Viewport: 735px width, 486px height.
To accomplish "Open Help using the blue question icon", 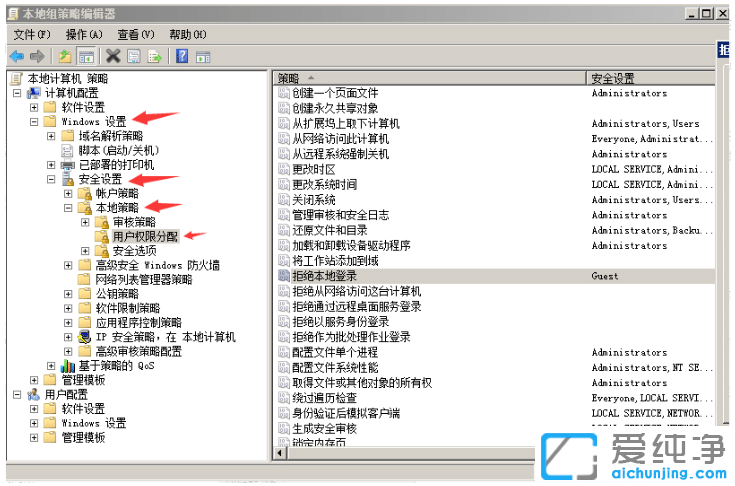I will coord(182,56).
